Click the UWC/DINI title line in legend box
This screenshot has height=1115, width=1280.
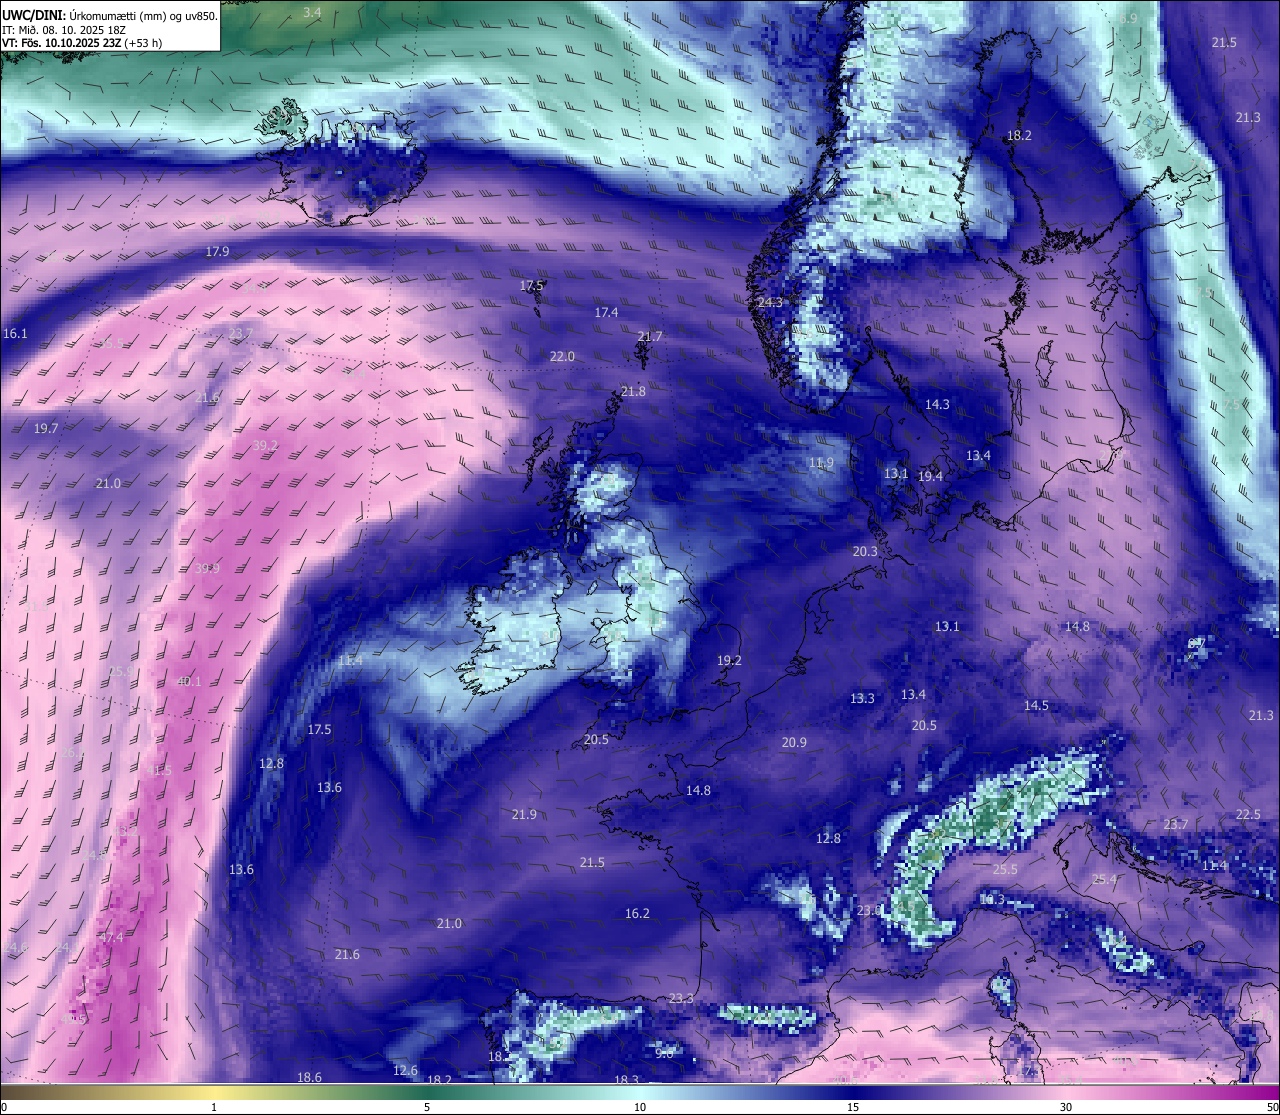(x=110, y=16)
